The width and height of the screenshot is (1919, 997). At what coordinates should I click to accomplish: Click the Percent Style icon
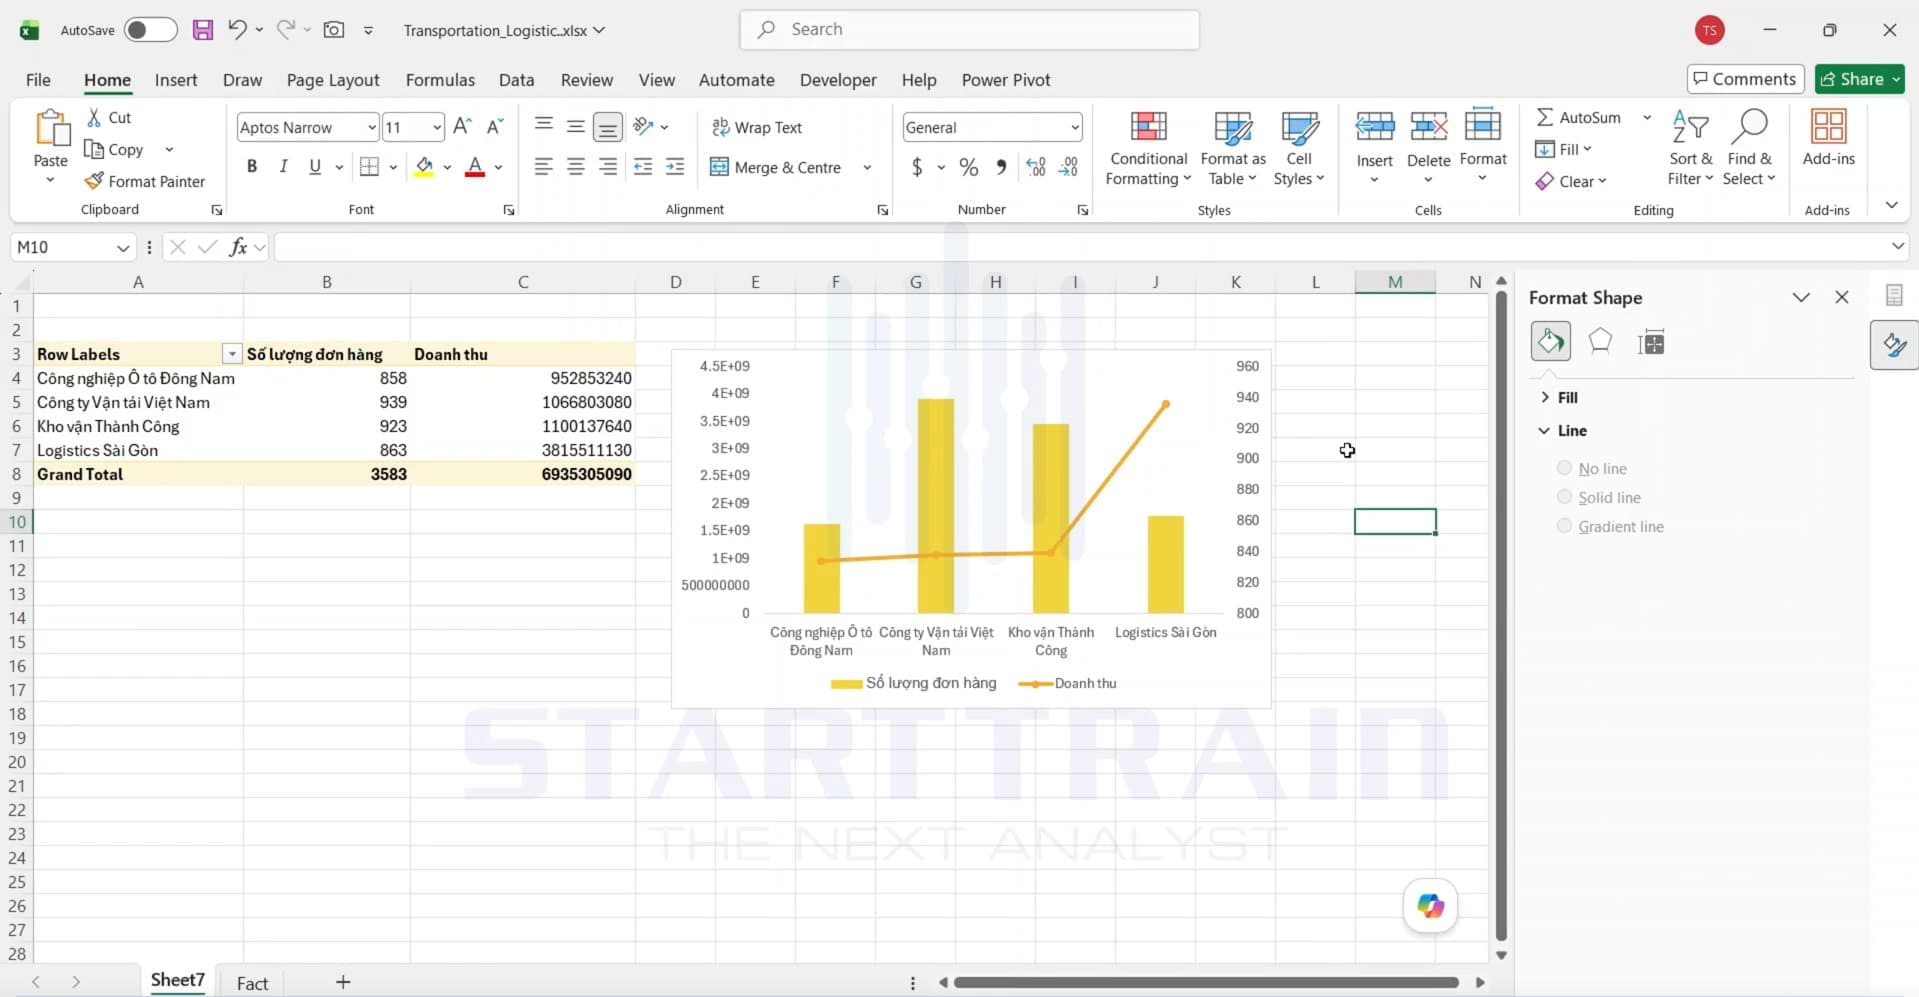click(x=969, y=167)
